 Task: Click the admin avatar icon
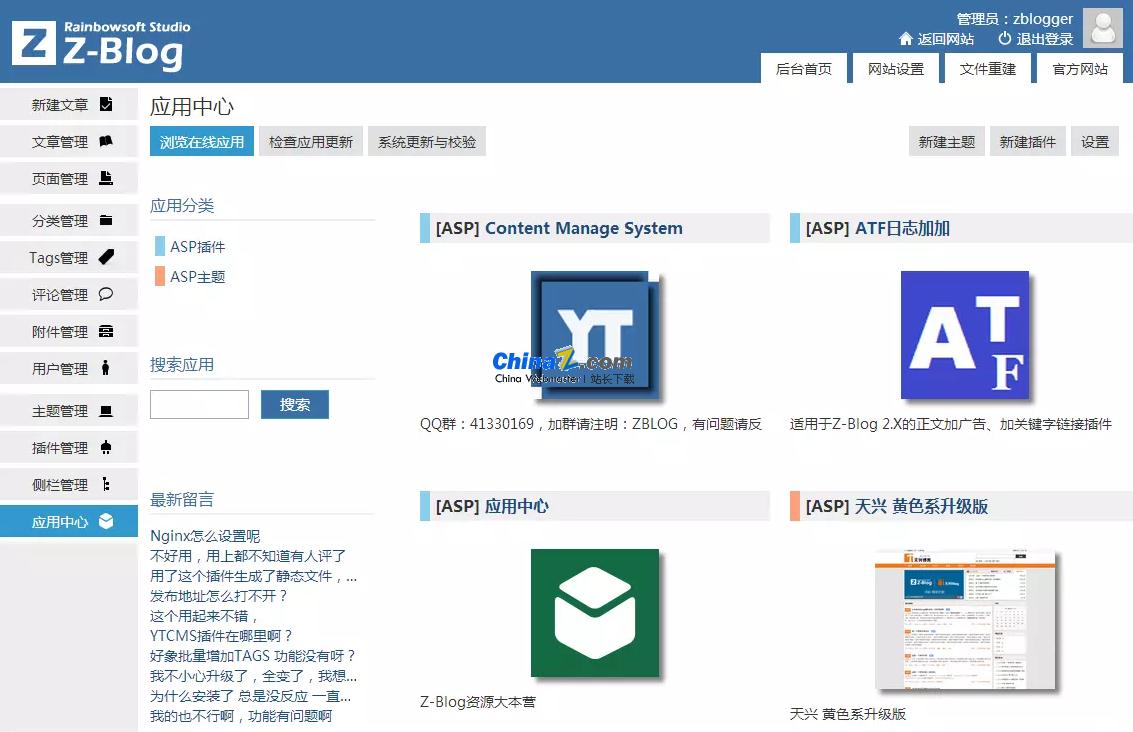coord(1103,27)
